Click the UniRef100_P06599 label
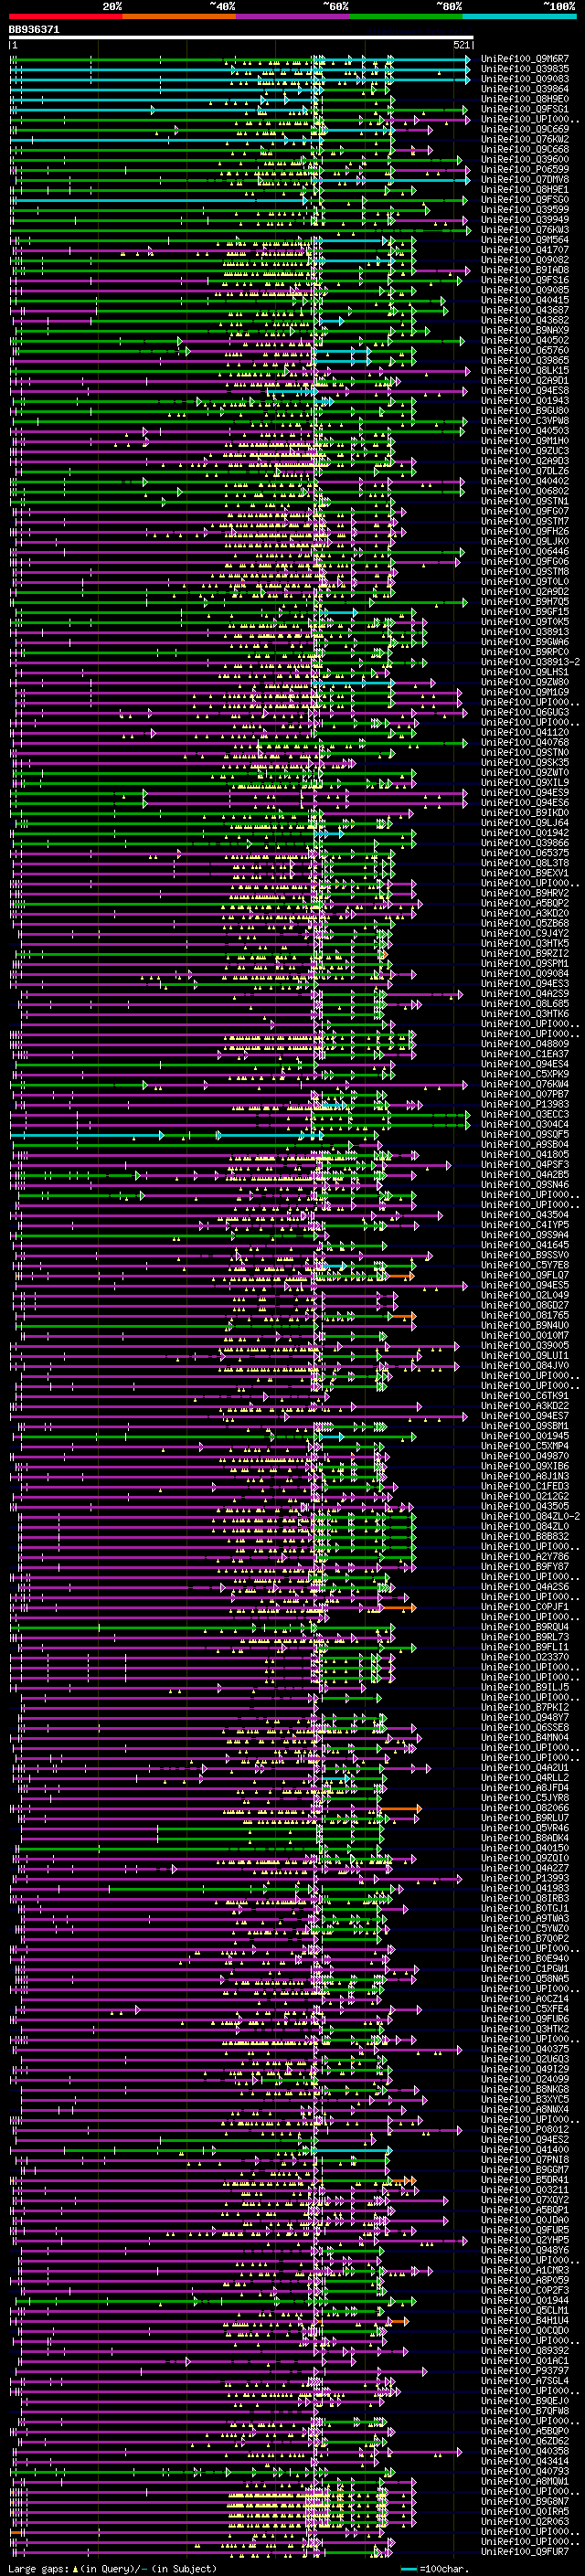 [x=525, y=170]
